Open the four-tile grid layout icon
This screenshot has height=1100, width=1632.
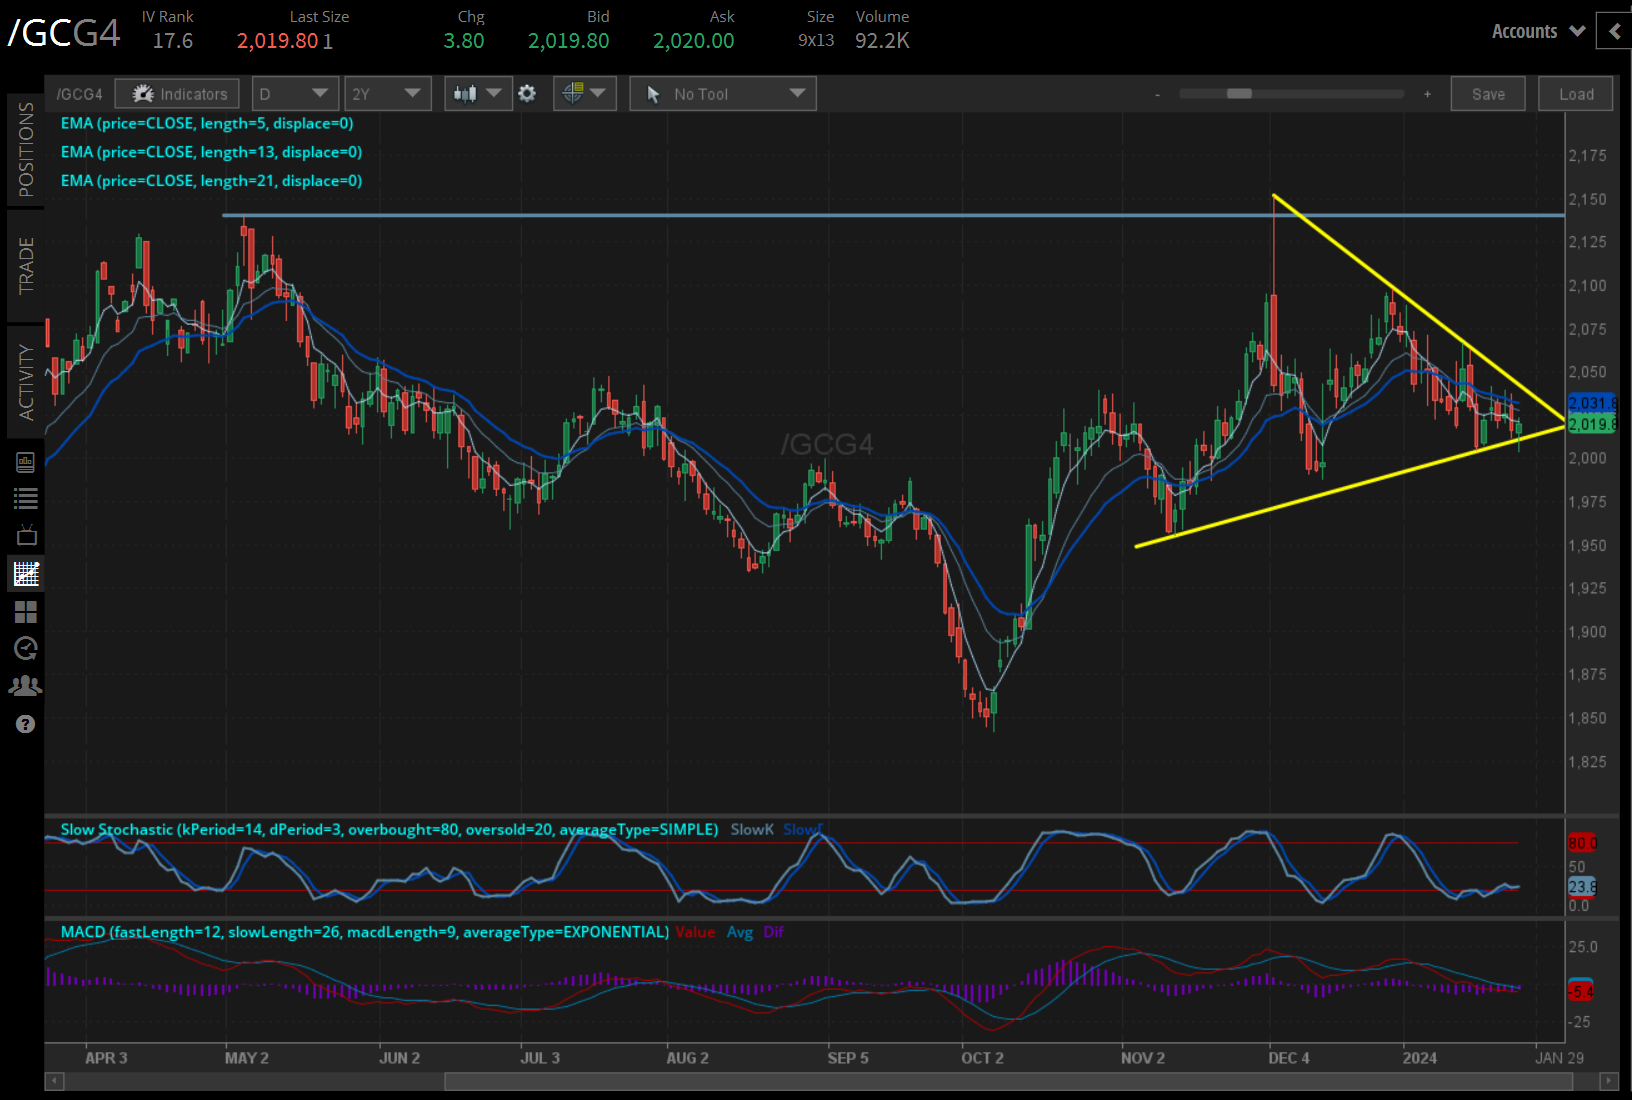tap(26, 611)
